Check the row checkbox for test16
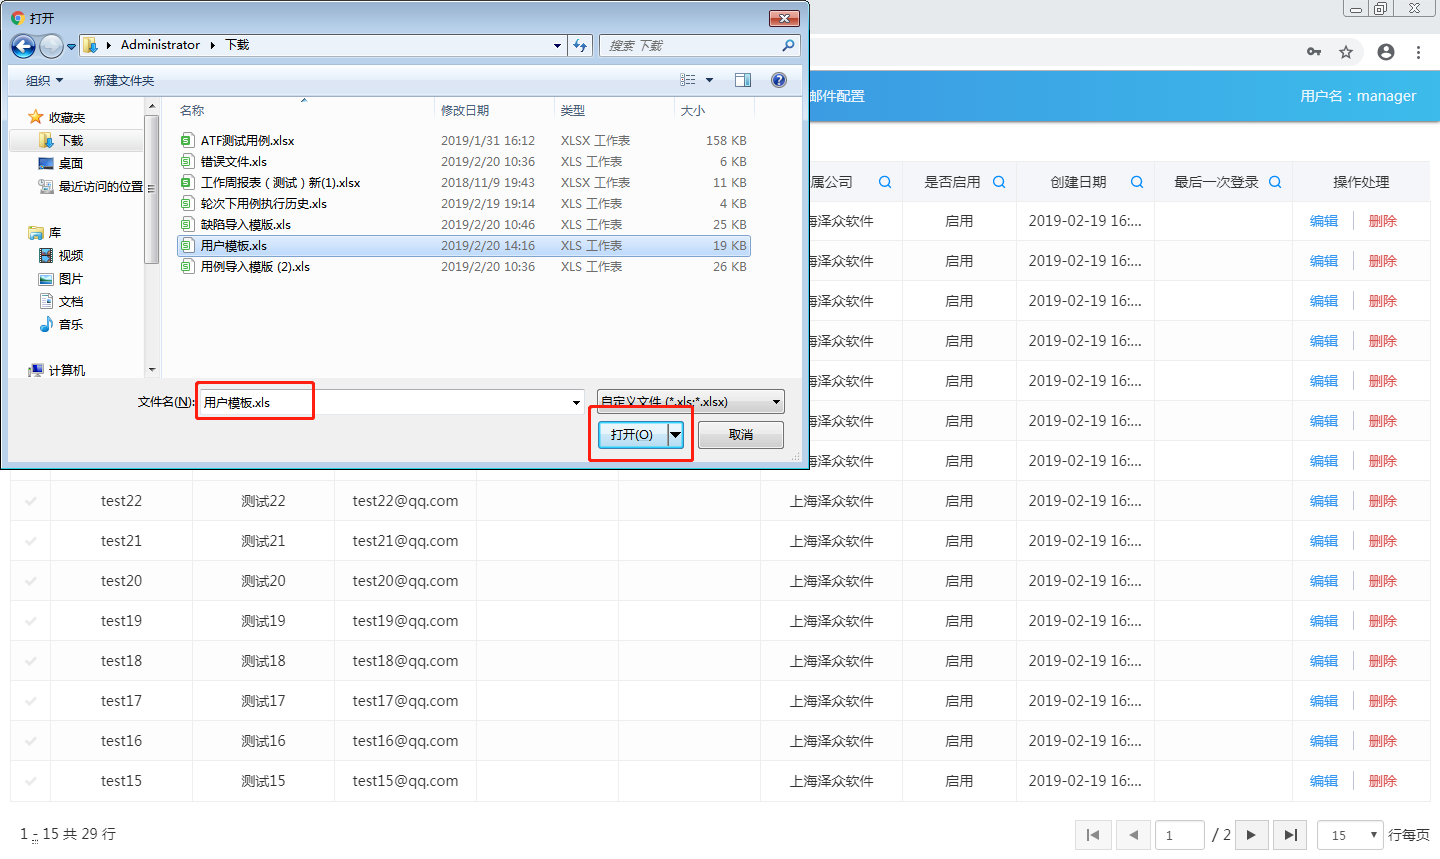 31,741
